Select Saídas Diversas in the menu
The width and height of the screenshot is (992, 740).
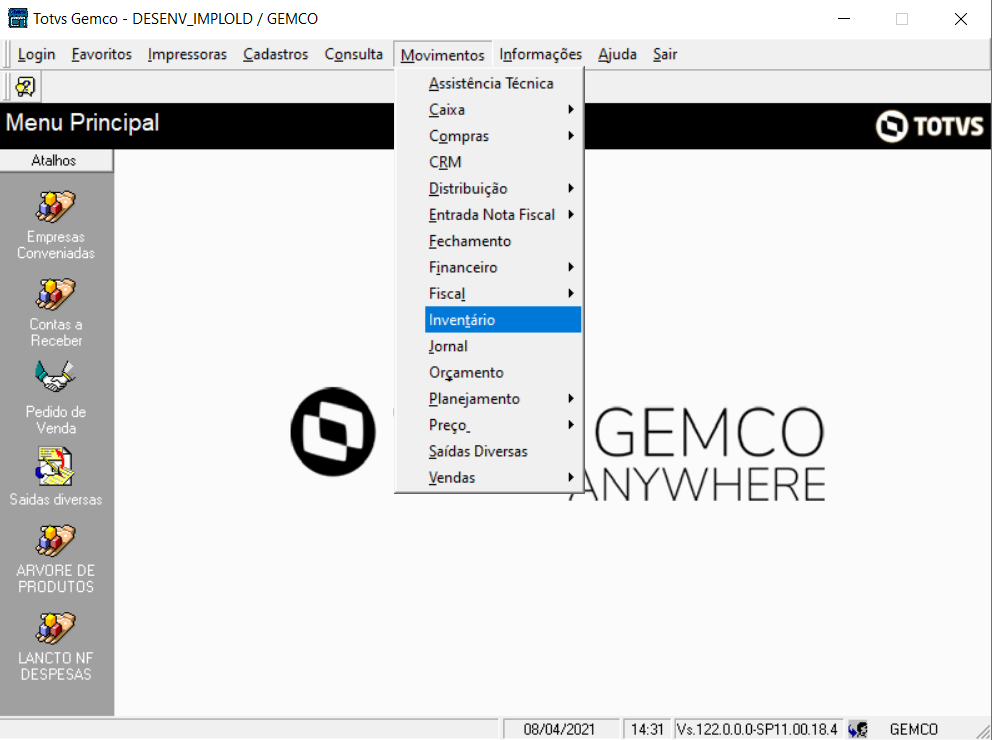coord(503,452)
